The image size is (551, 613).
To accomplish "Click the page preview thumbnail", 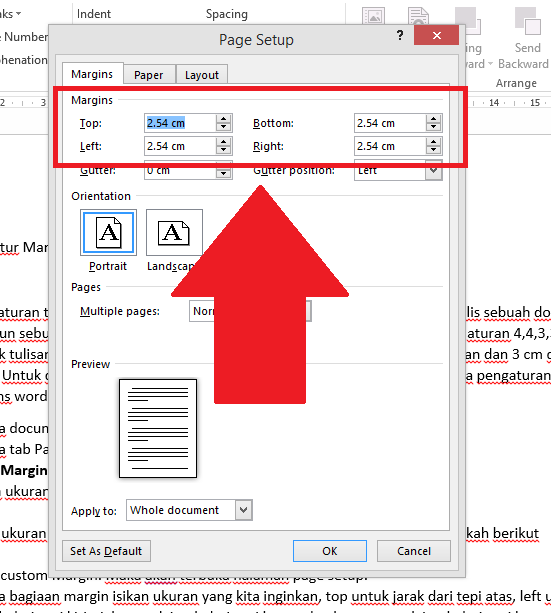I will (158, 428).
